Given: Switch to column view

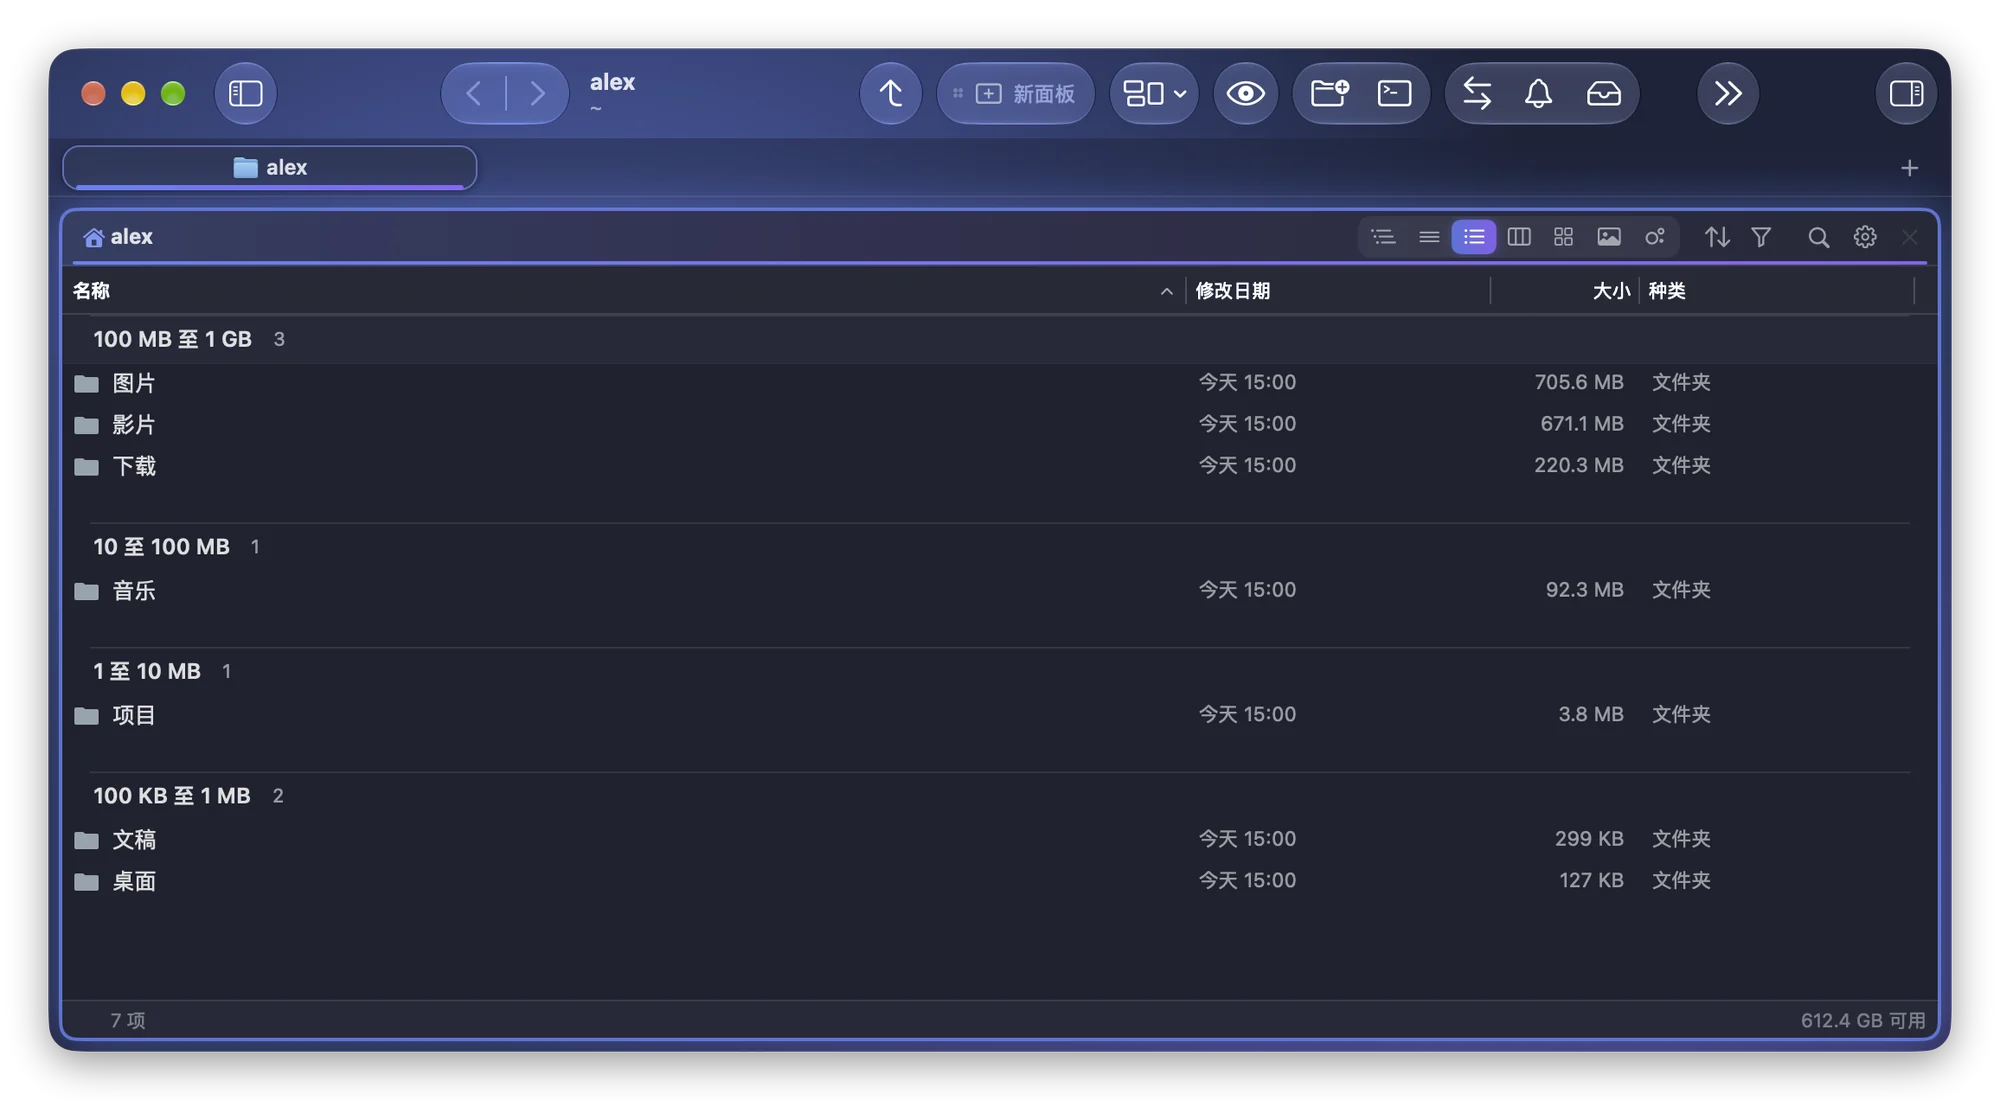Looking at the screenshot, I should coord(1519,237).
